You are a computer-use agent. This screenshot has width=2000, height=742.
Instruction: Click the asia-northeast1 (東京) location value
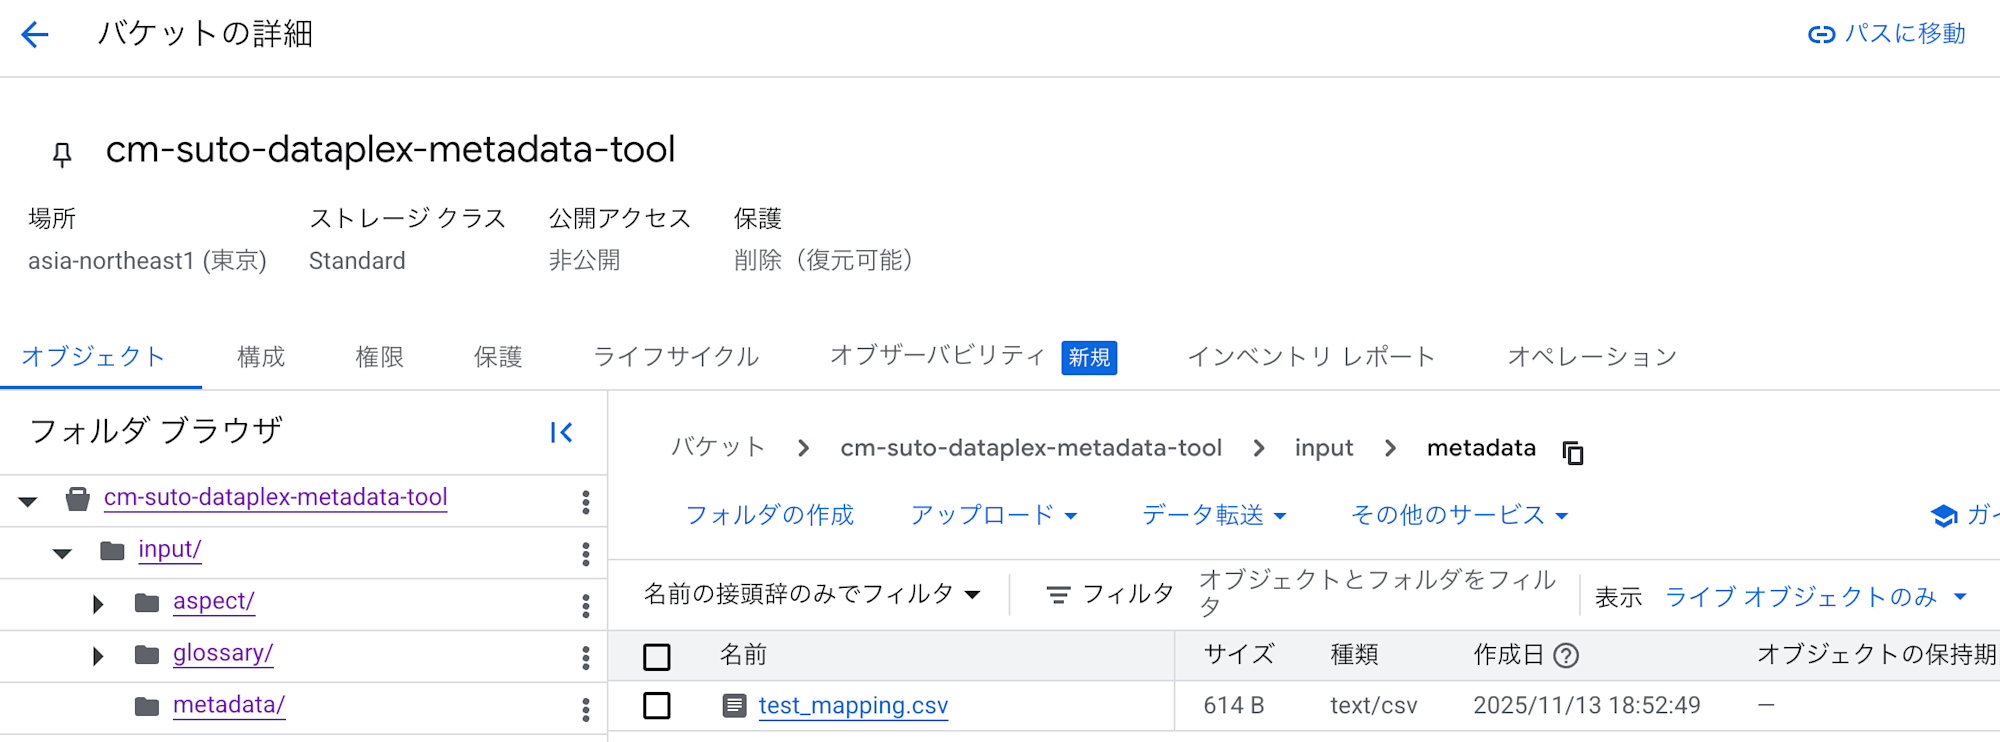pyautogui.click(x=148, y=261)
